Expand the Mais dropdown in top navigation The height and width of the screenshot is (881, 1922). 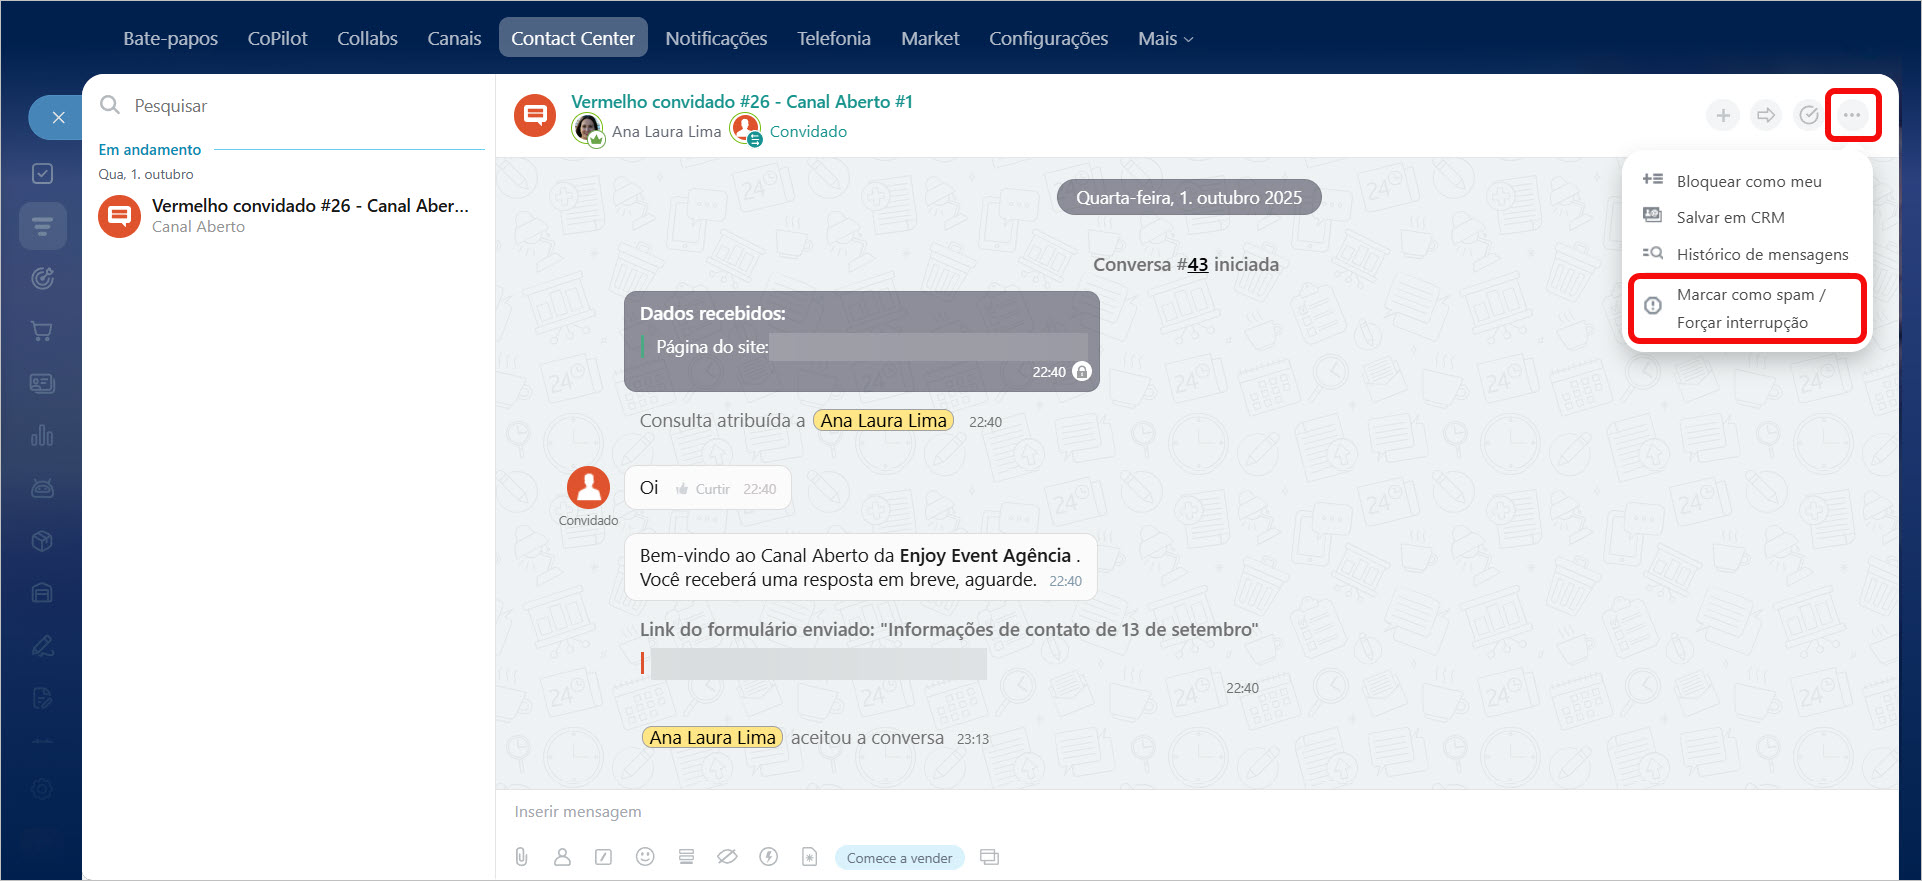coord(1165,39)
